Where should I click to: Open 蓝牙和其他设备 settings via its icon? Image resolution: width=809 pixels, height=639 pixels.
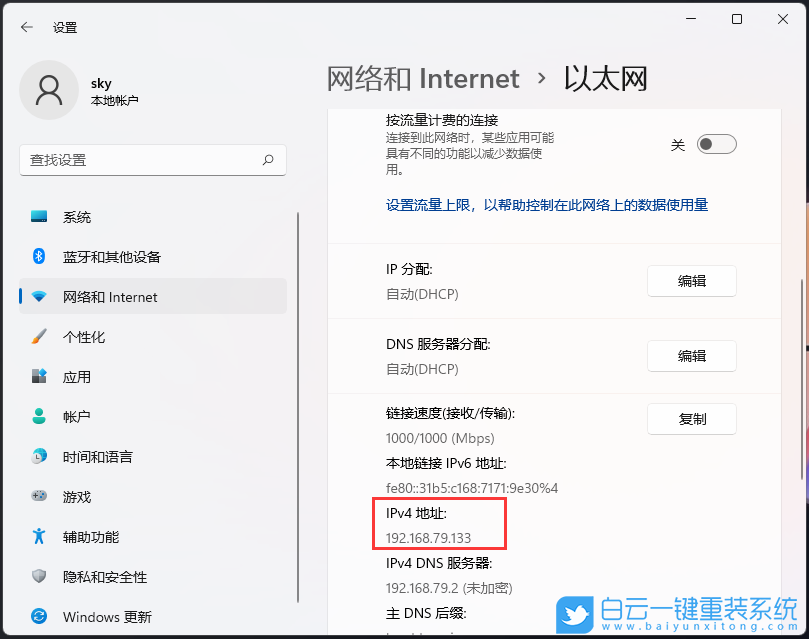pos(38,257)
